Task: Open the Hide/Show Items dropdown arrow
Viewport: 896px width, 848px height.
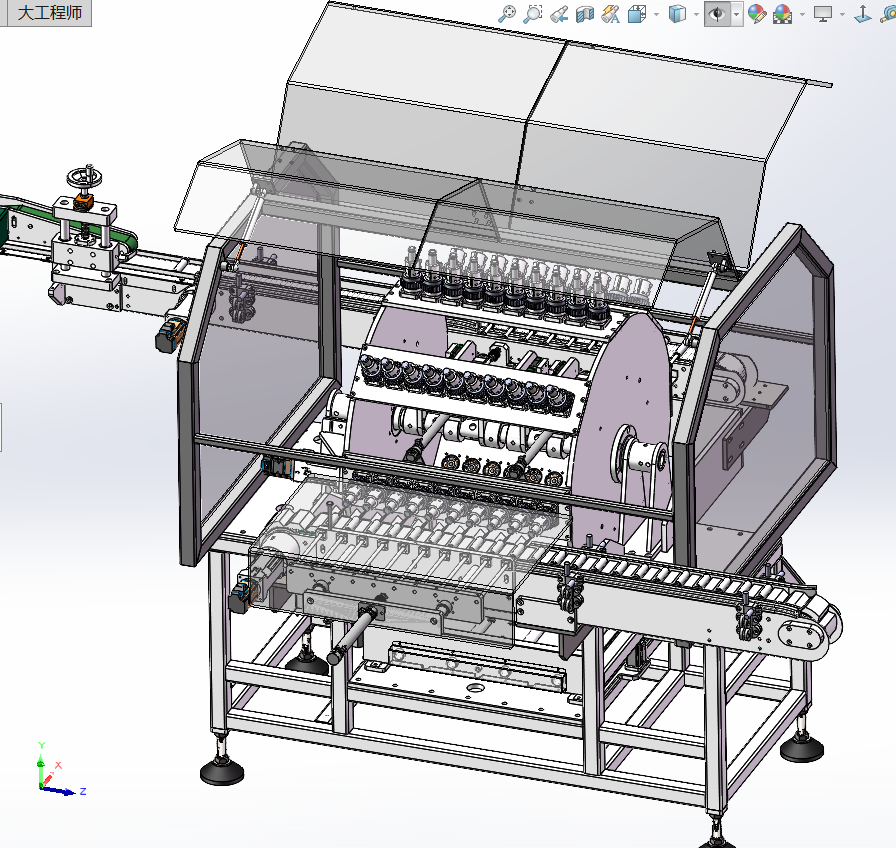Action: [736, 14]
